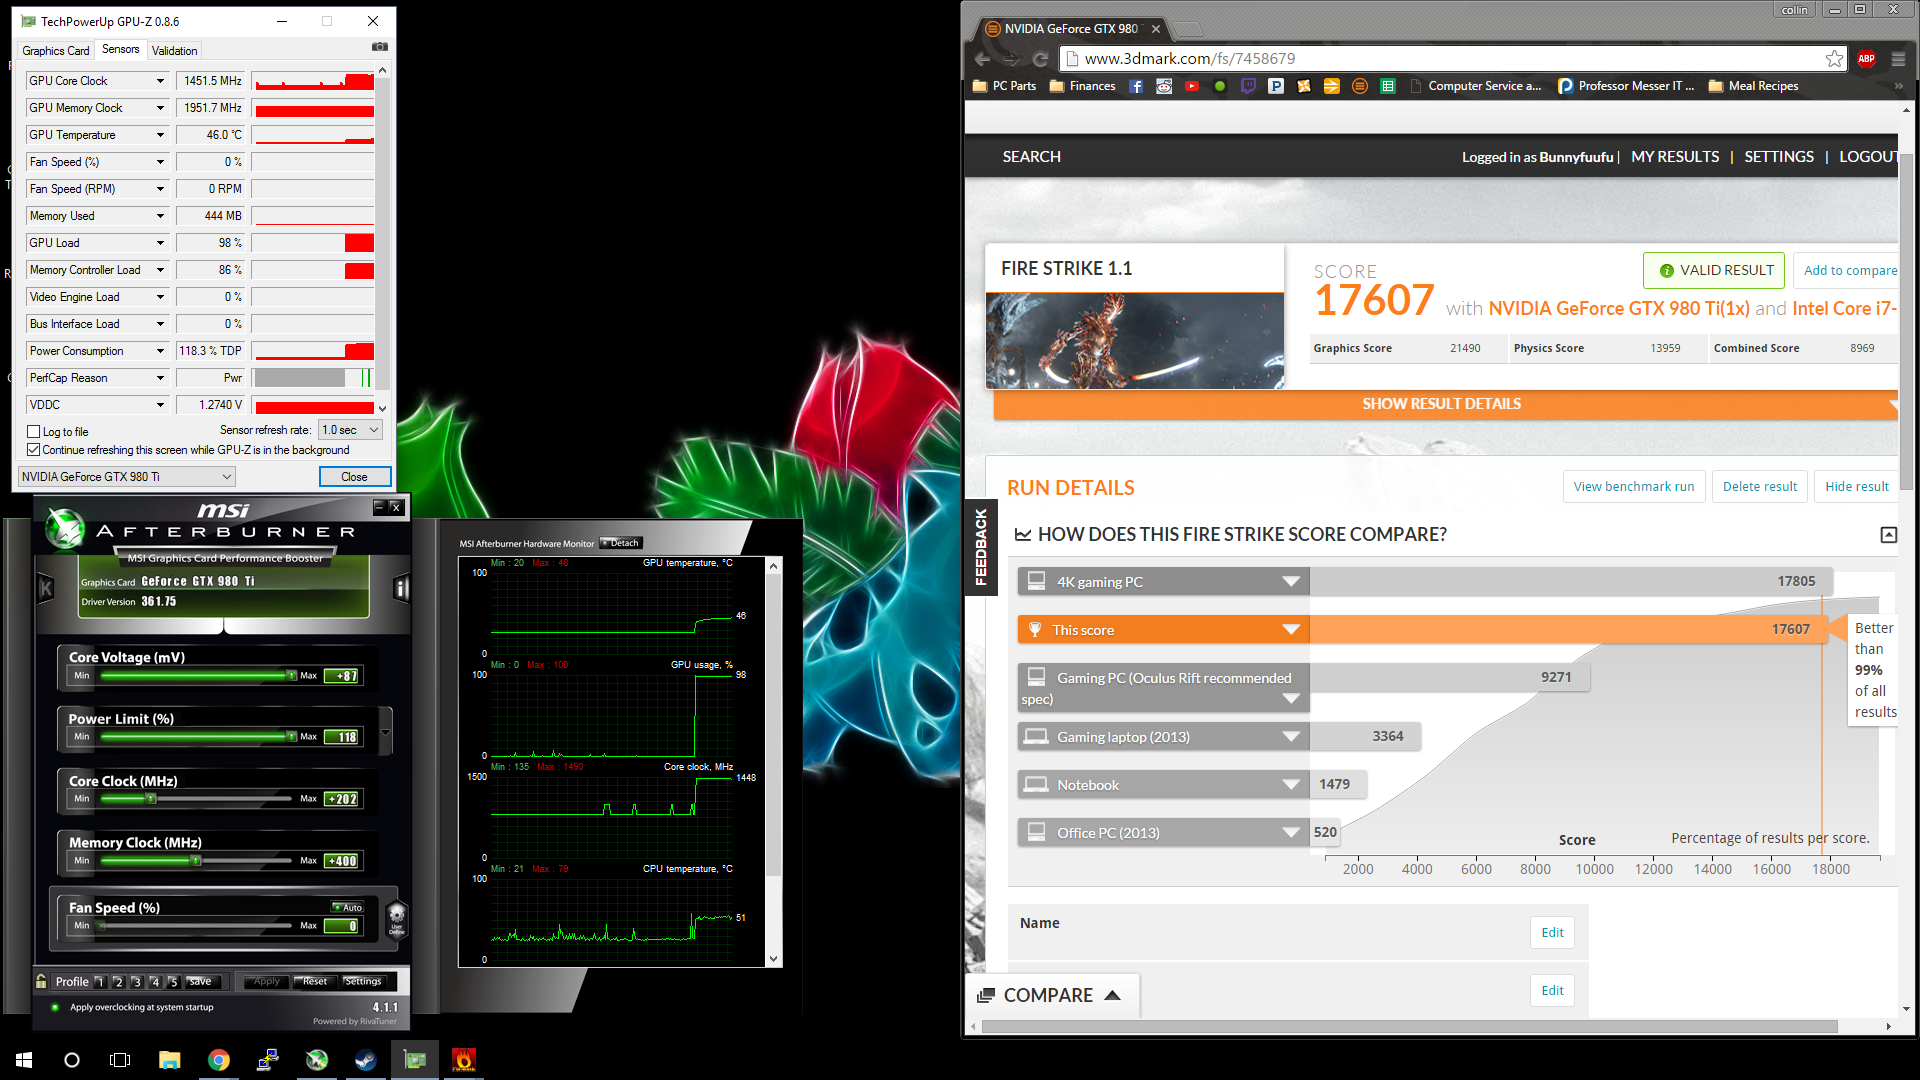
Task: Expand This score comparison row
Action: (x=1291, y=630)
